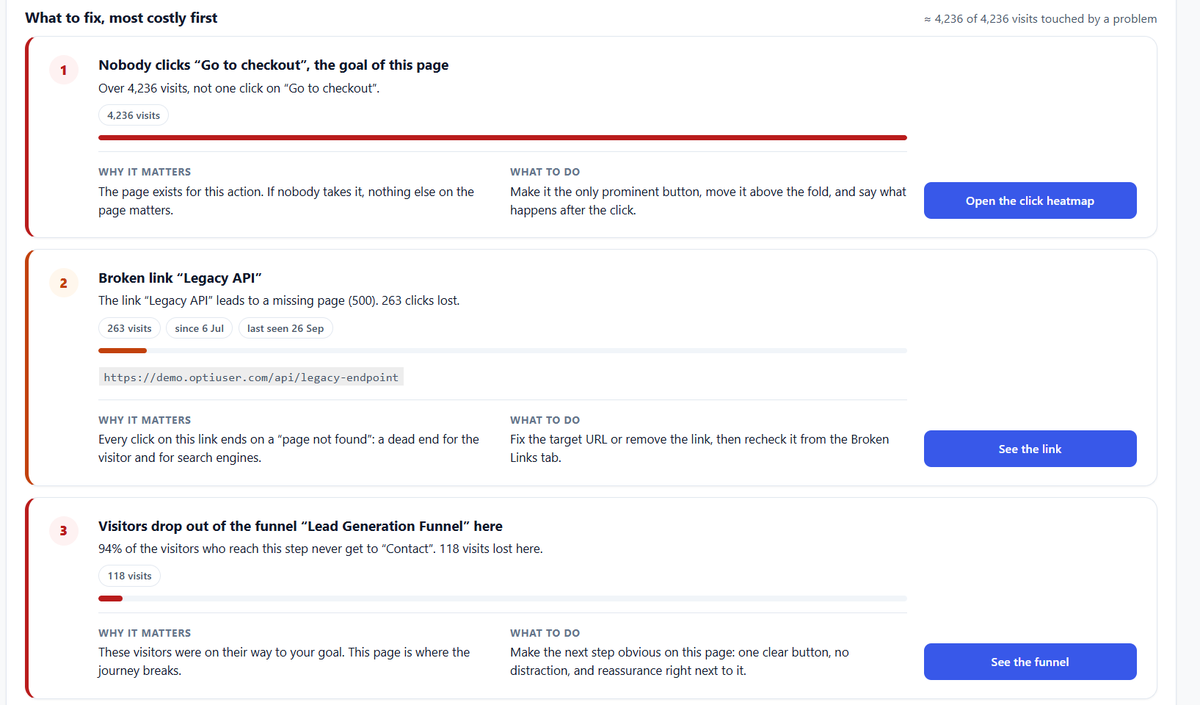The height and width of the screenshot is (705, 1200).
Task: Click text The page exists for this action
Action: (286, 200)
